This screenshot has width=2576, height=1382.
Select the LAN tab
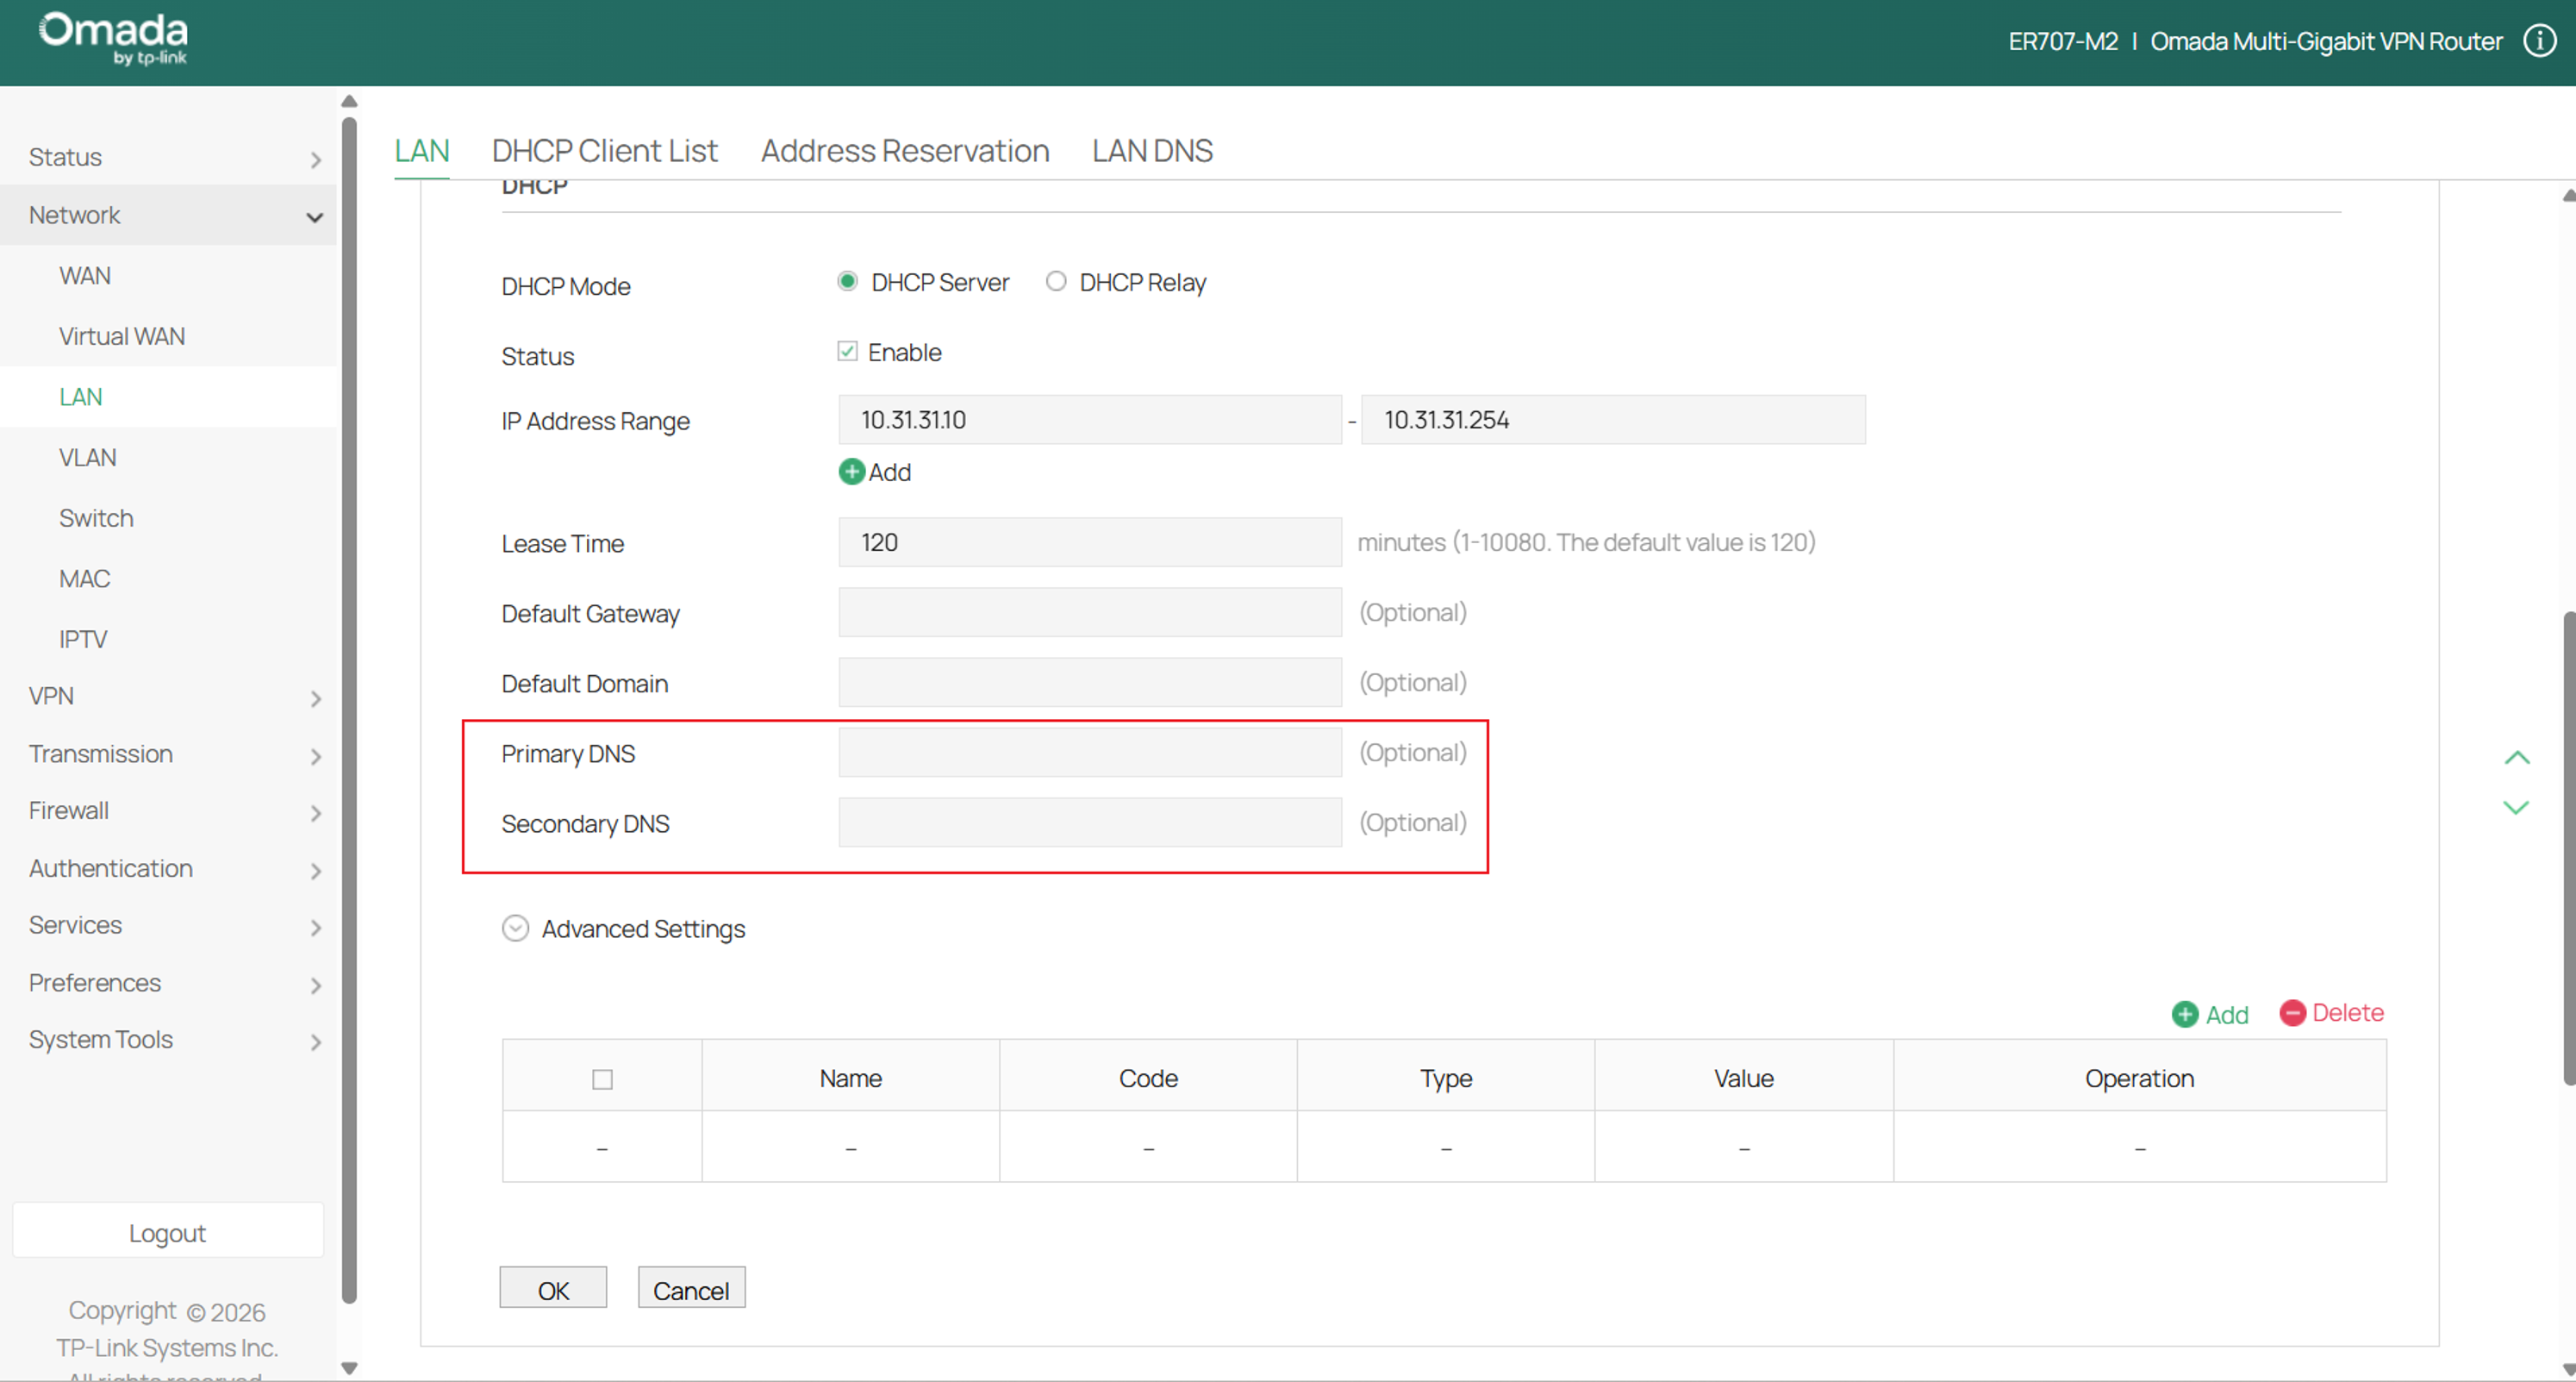pos(421,151)
